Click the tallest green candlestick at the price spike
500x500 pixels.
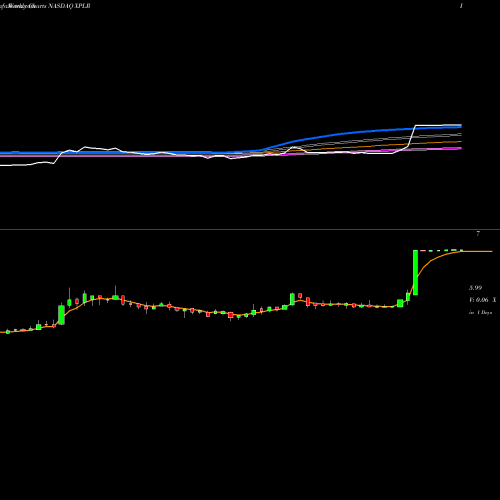(415, 273)
